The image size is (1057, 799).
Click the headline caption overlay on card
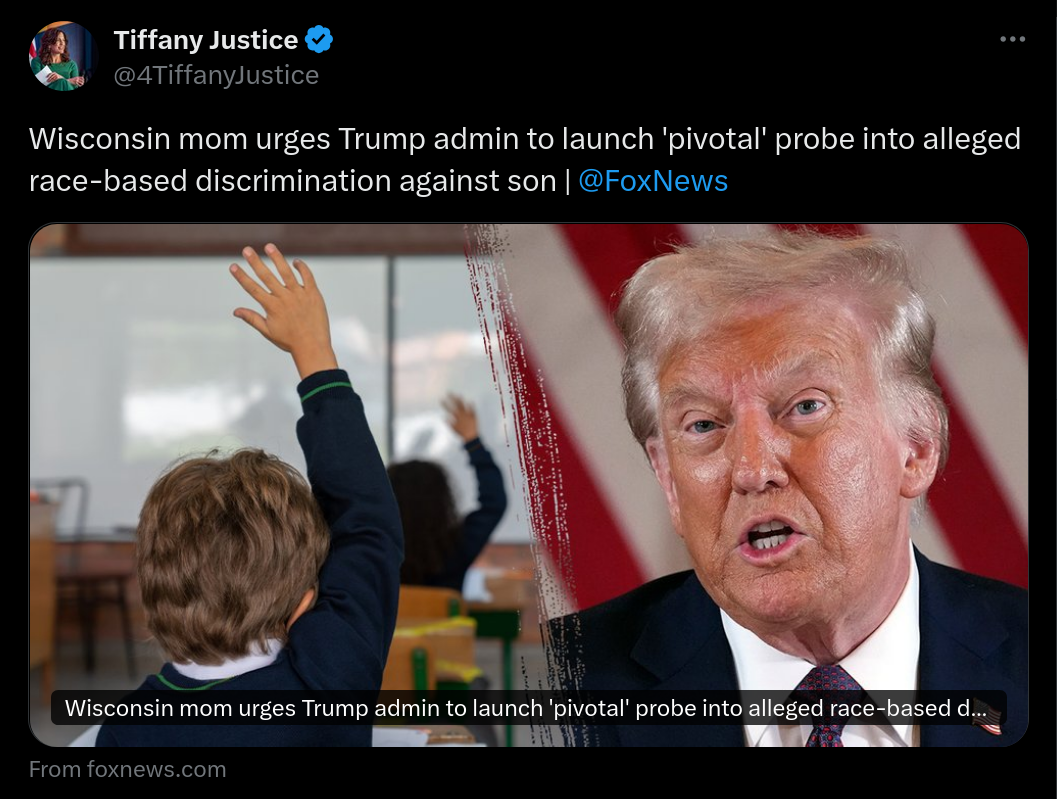[x=528, y=708]
